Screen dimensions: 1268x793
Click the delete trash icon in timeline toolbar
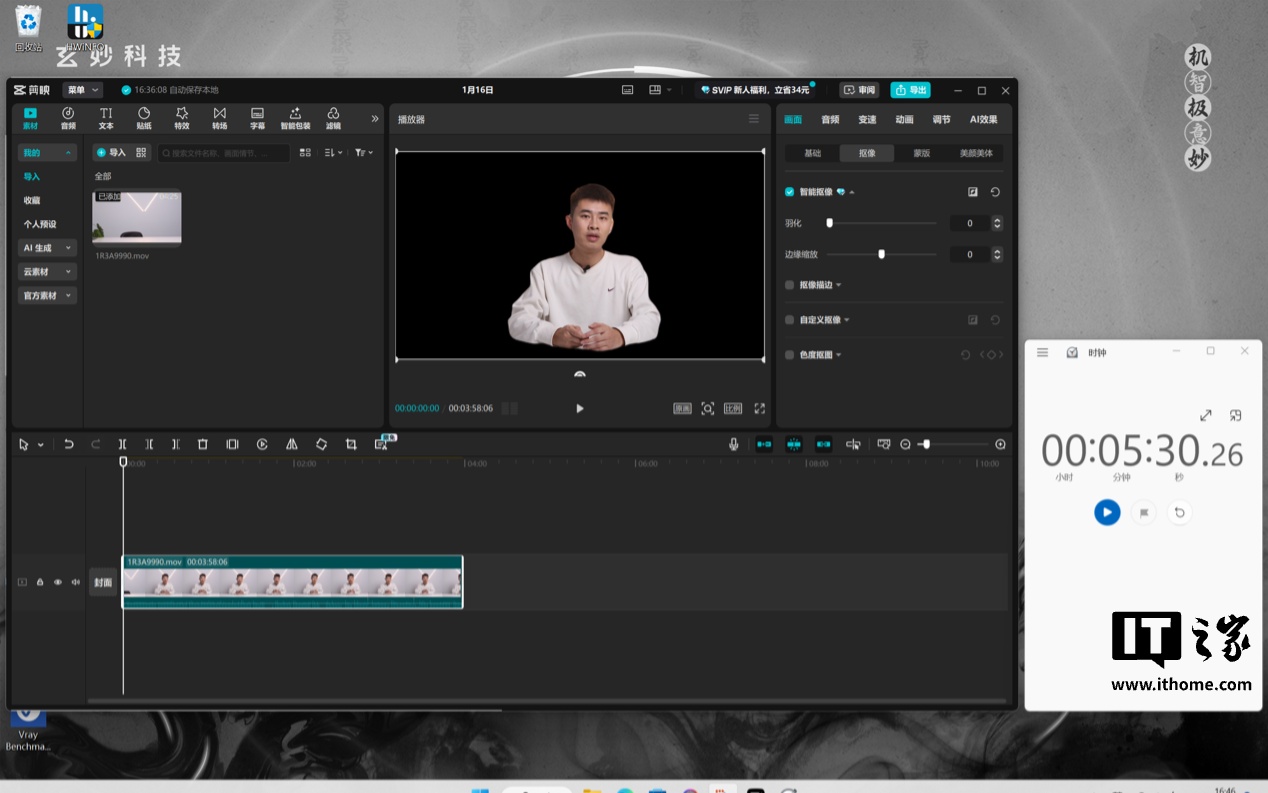point(203,444)
